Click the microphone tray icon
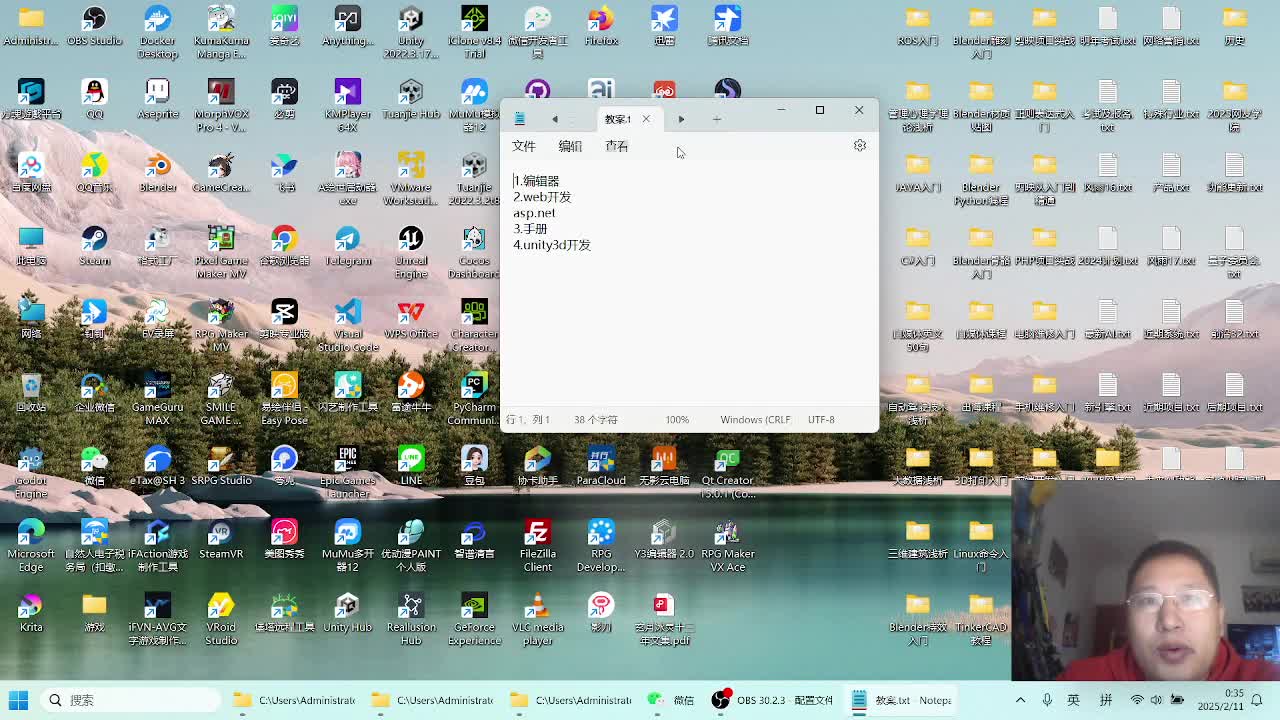This screenshot has width=1280, height=720. (1046, 700)
